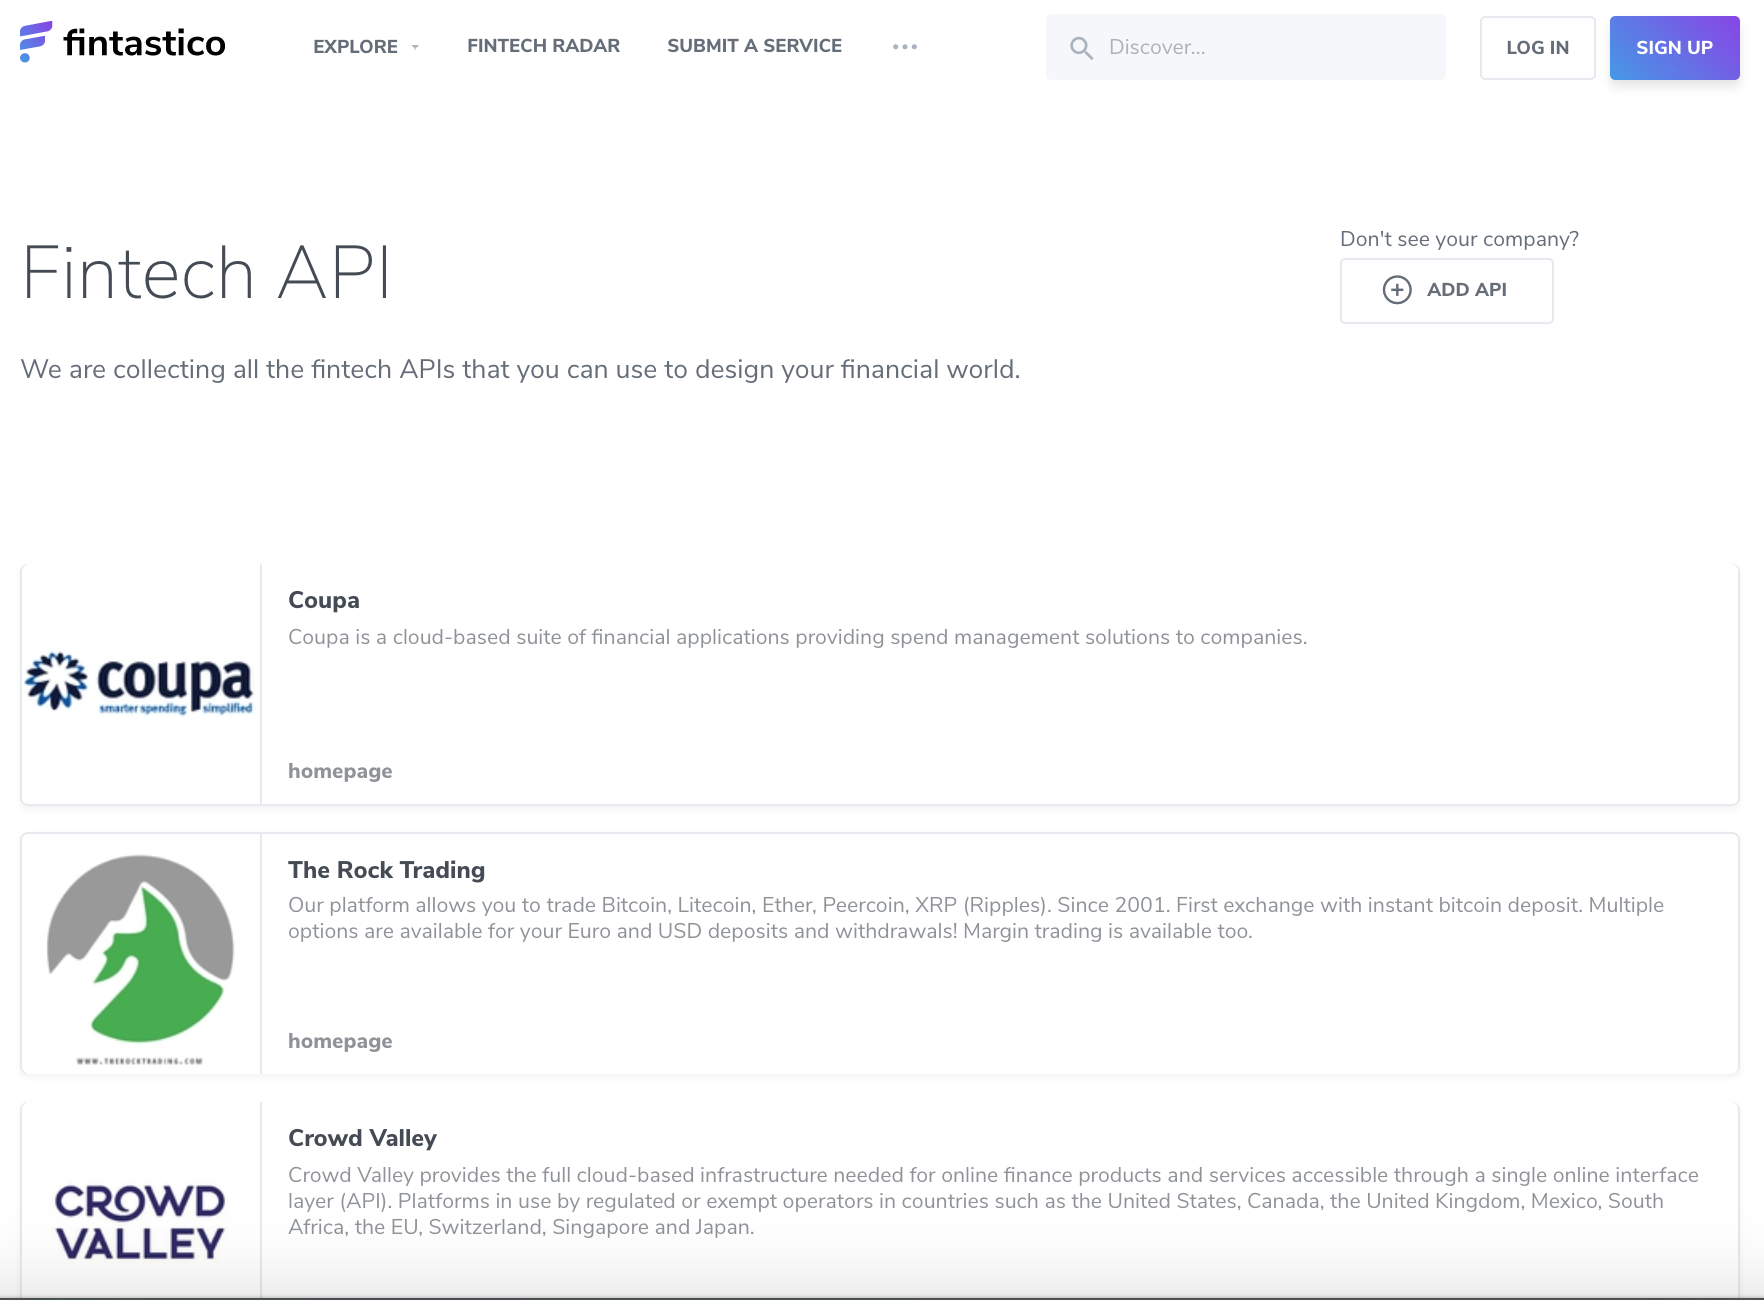The image size is (1764, 1300).
Task: Click the fintastico logo icon
Action: pyautogui.click(x=35, y=42)
